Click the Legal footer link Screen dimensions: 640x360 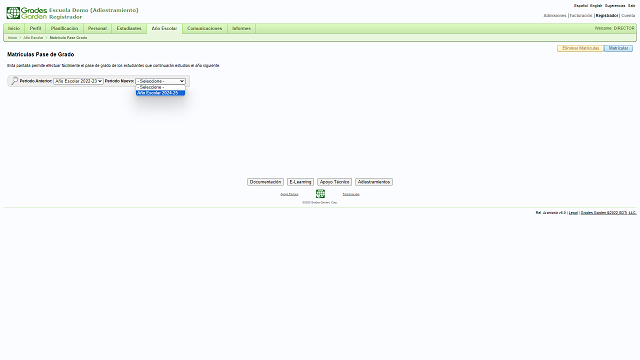573,213
